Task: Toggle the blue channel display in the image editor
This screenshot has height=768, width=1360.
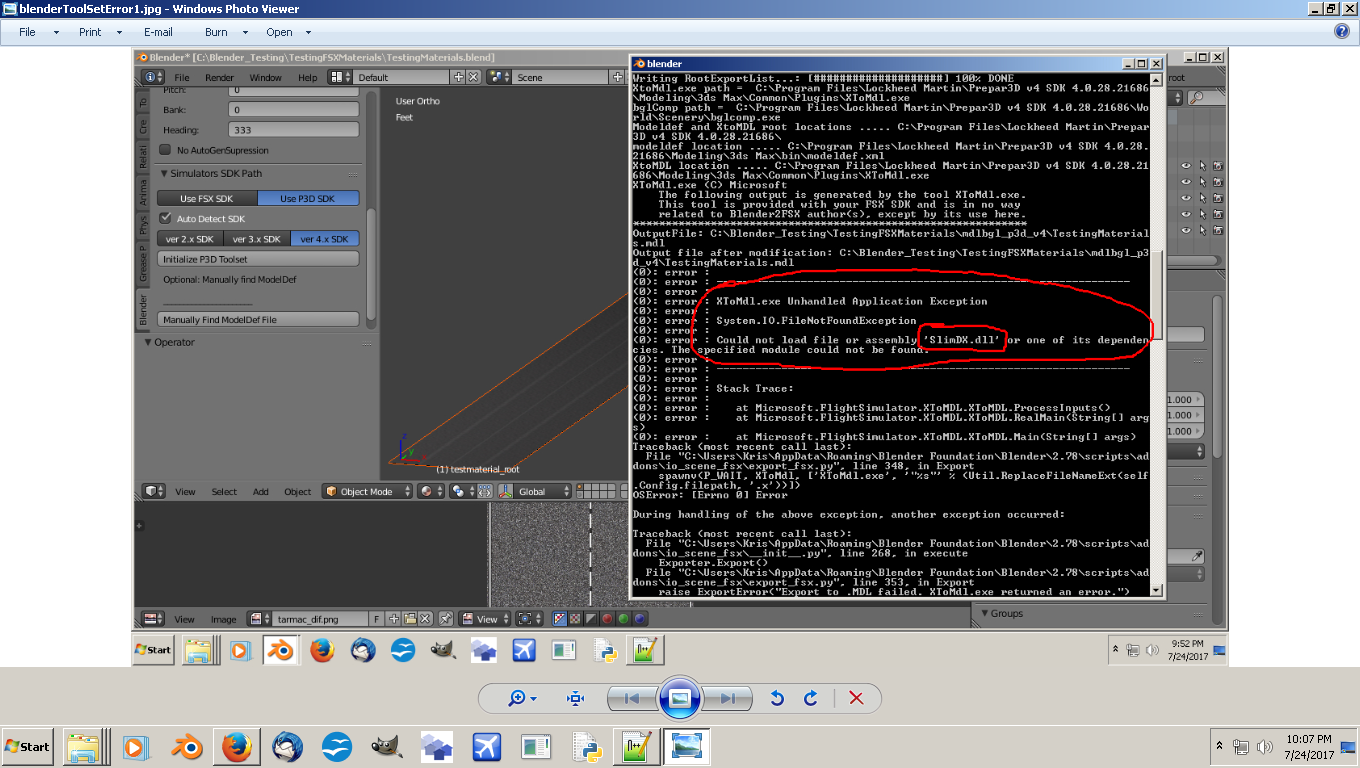Action: point(638,619)
